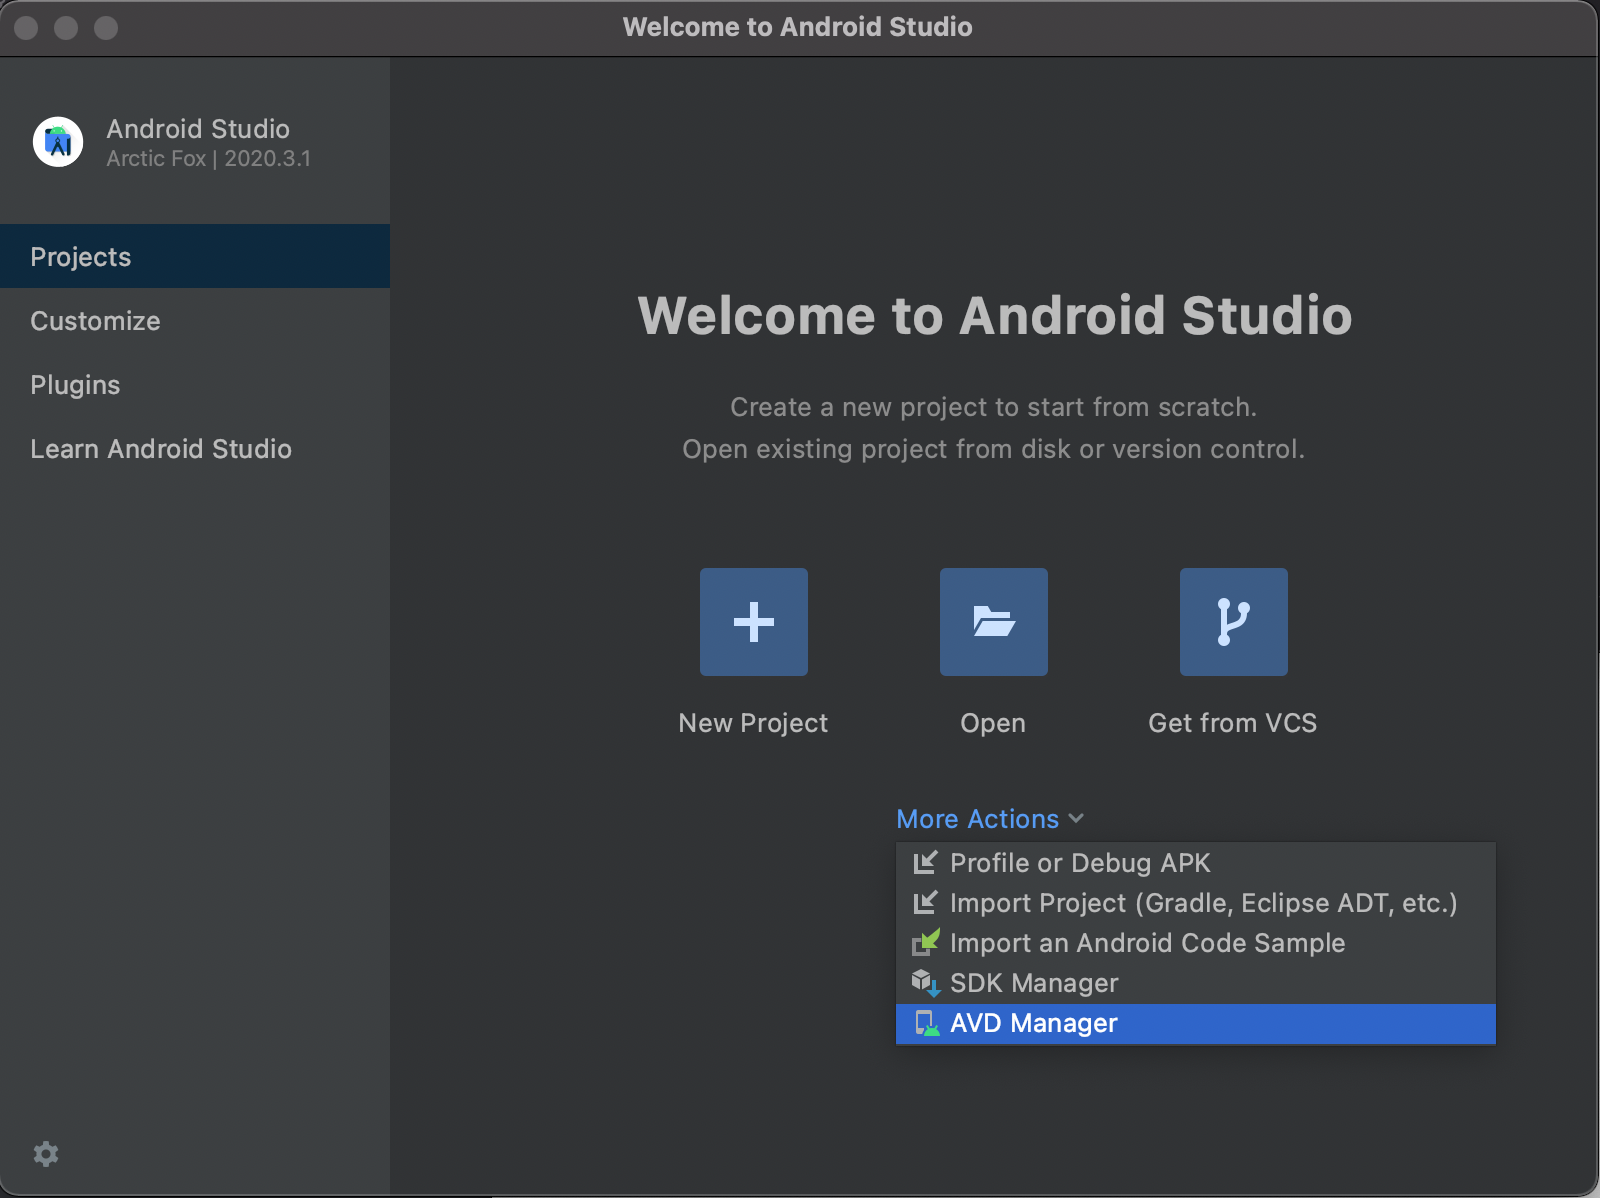Open the settings gear at bottom left

46,1154
